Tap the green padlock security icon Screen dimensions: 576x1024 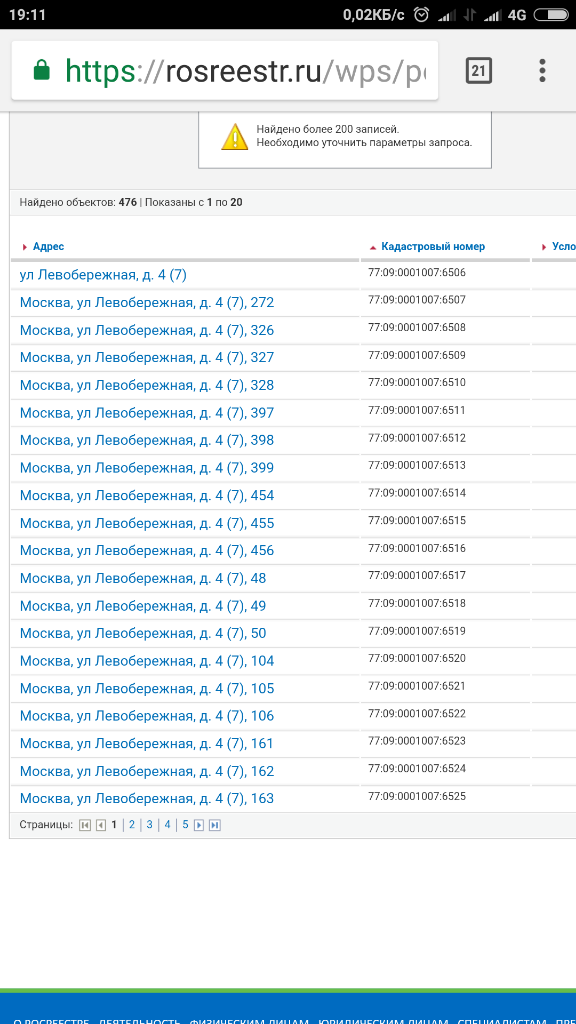pyautogui.click(x=42, y=70)
